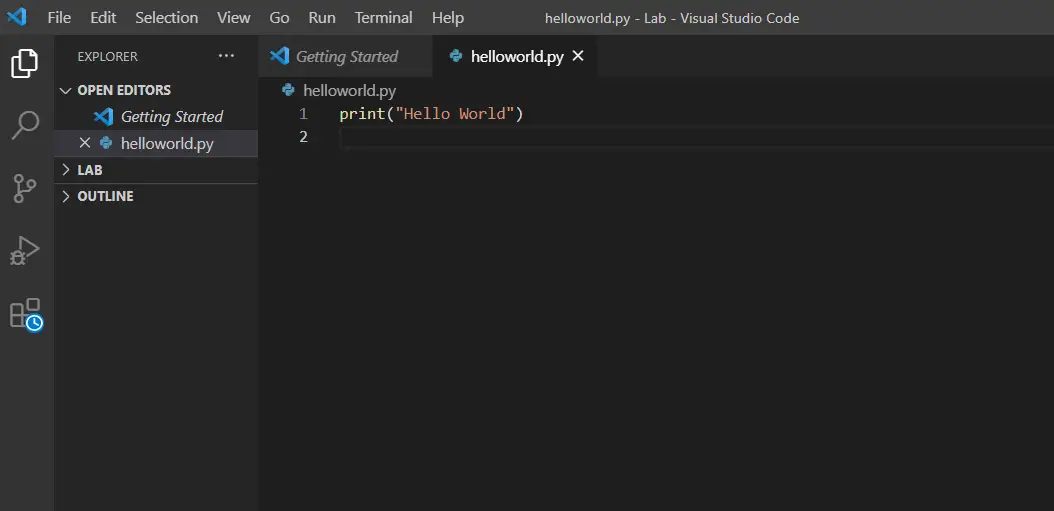
Task: Switch to the Getting Started tab
Action: coord(346,56)
